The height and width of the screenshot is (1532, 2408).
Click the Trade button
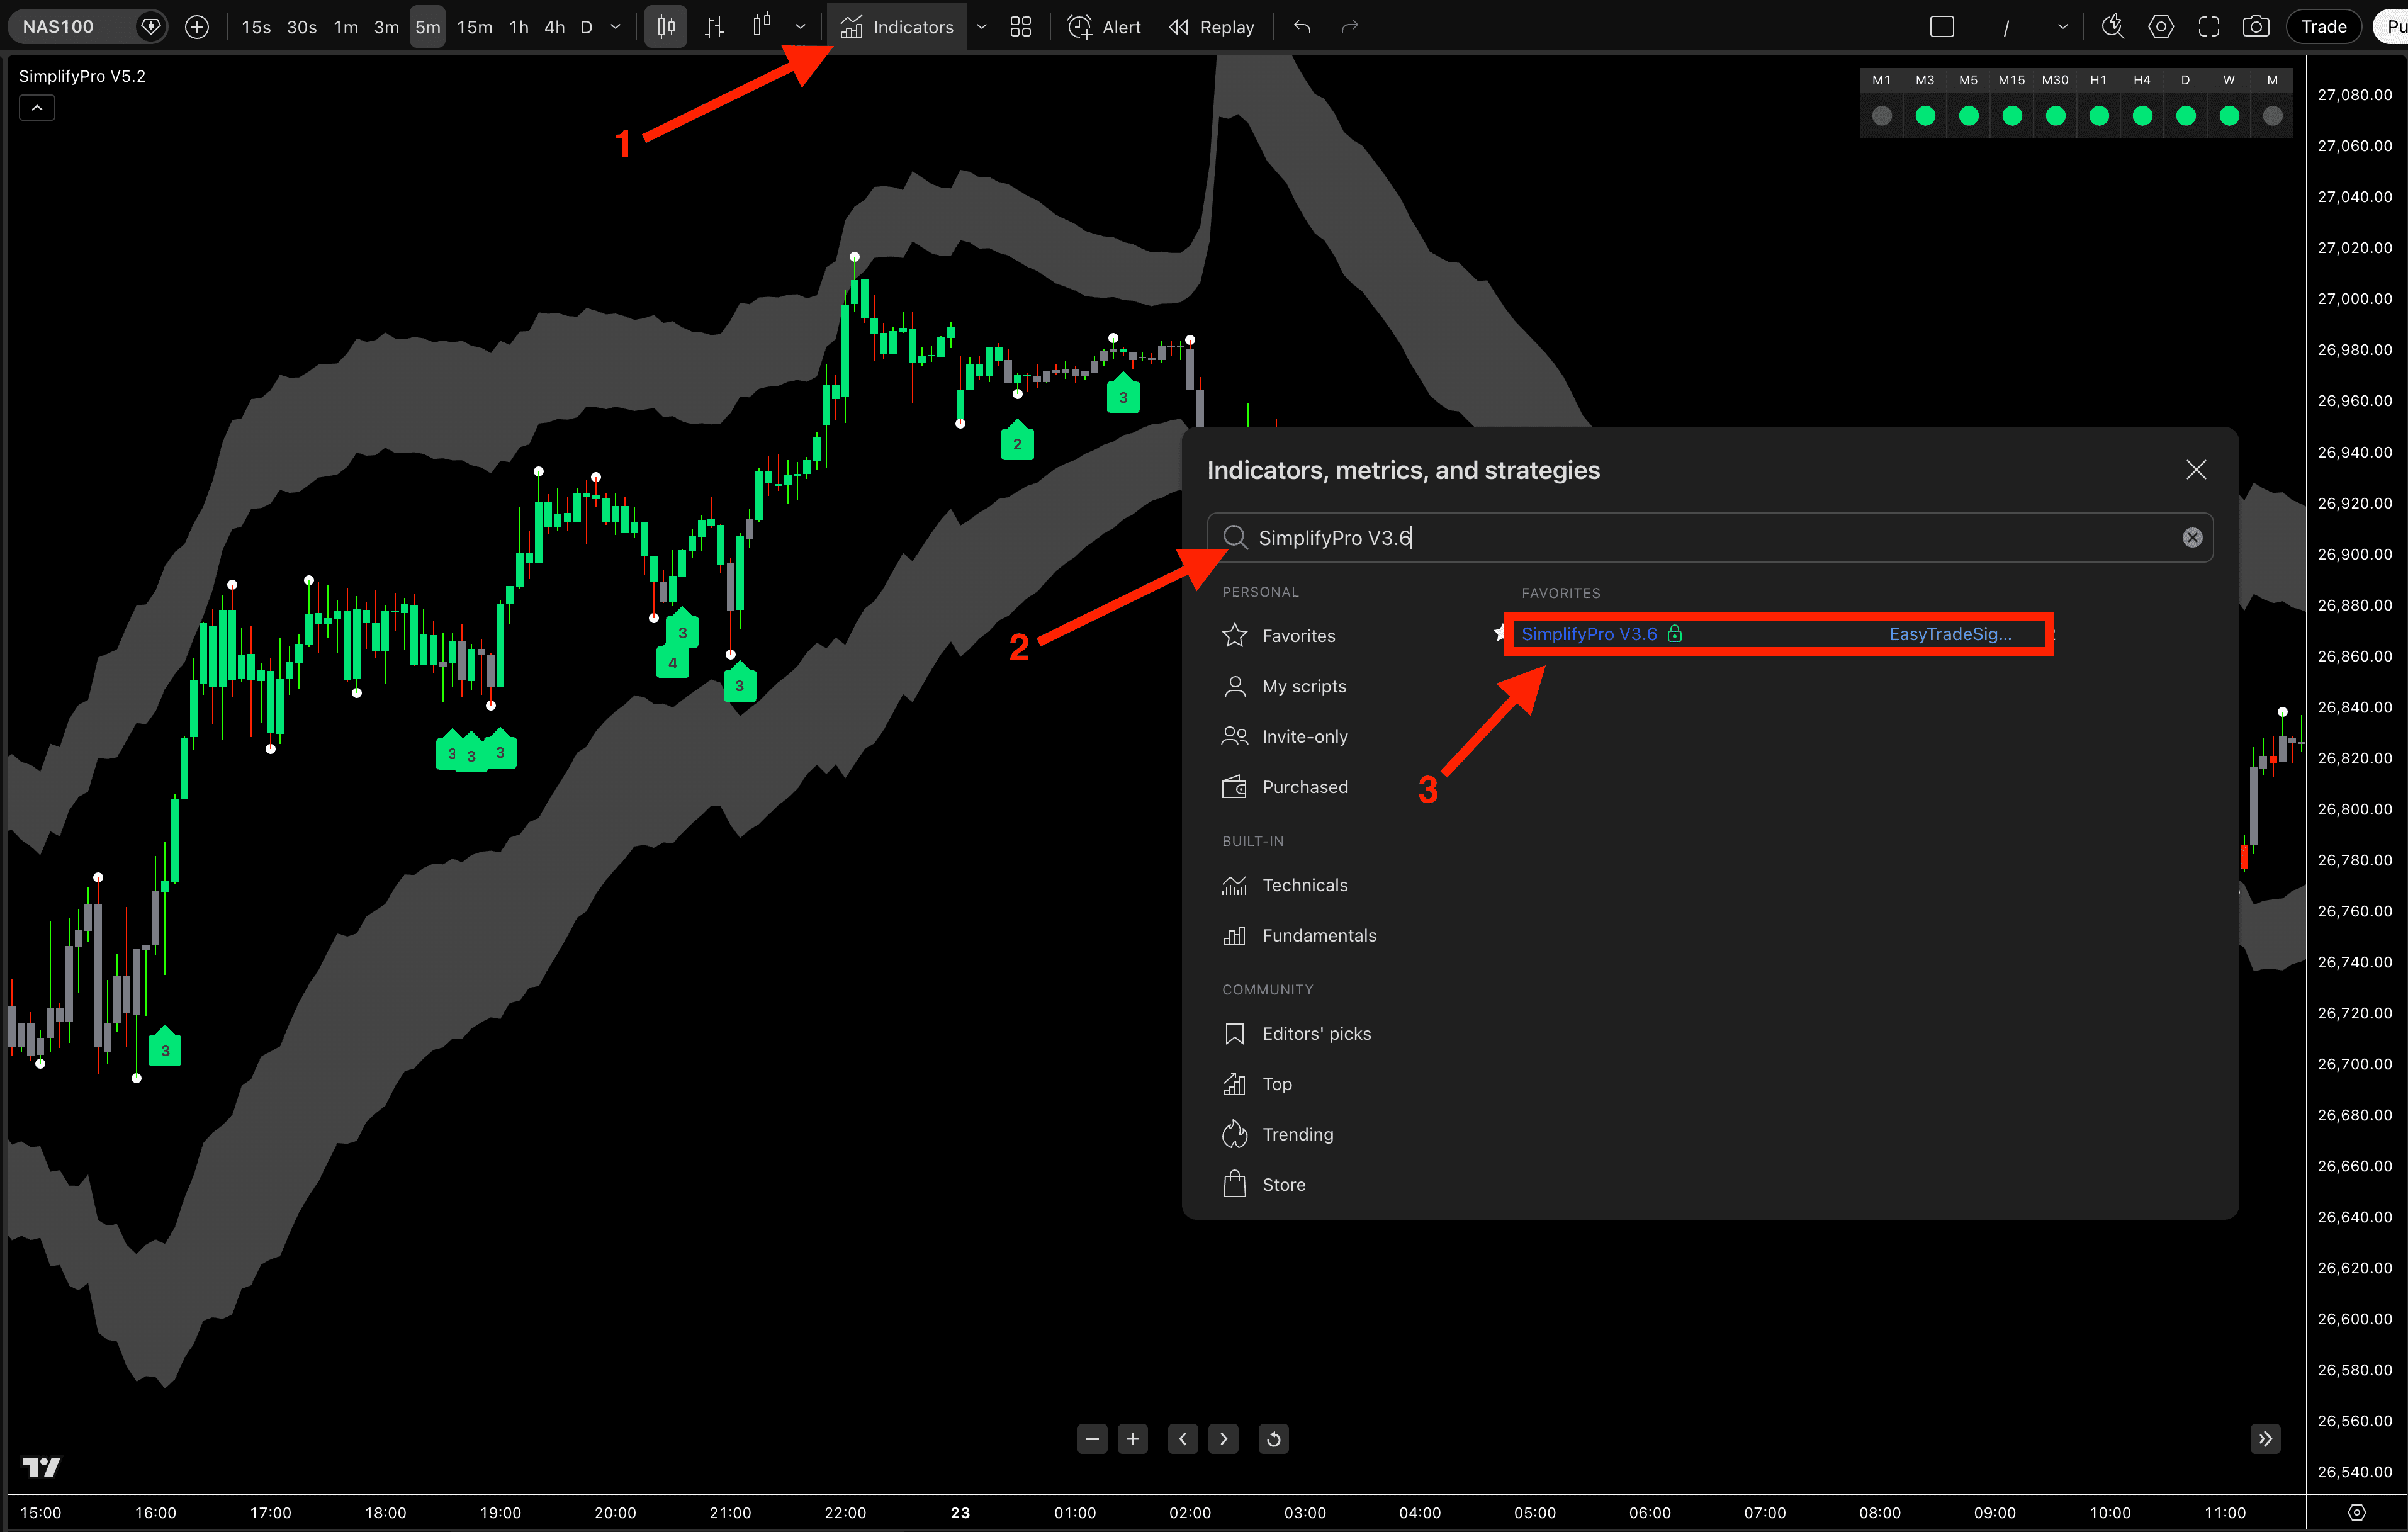(2323, 27)
